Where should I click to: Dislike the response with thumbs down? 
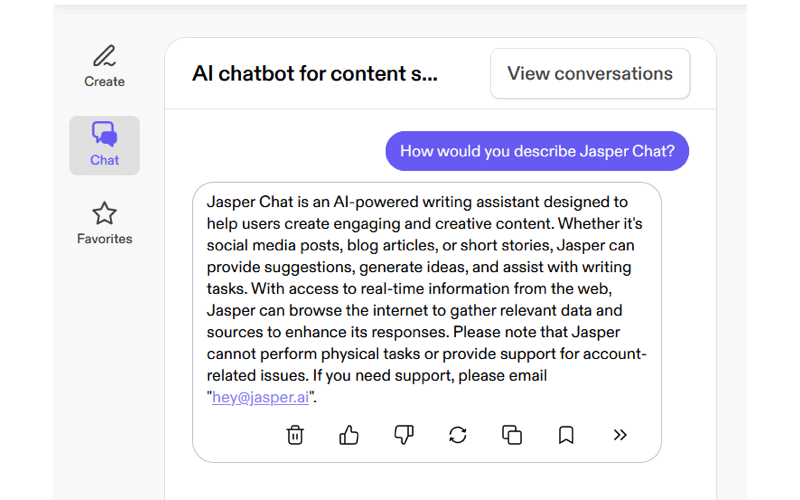pos(404,435)
